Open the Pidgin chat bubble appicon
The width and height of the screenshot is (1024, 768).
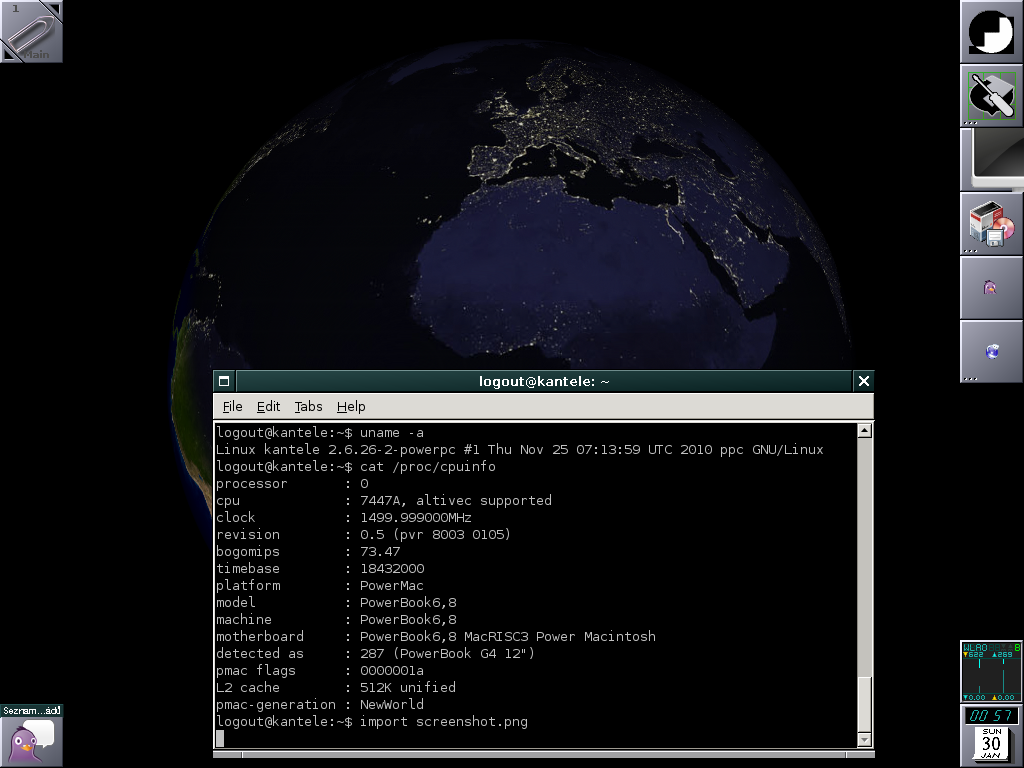click(31, 736)
